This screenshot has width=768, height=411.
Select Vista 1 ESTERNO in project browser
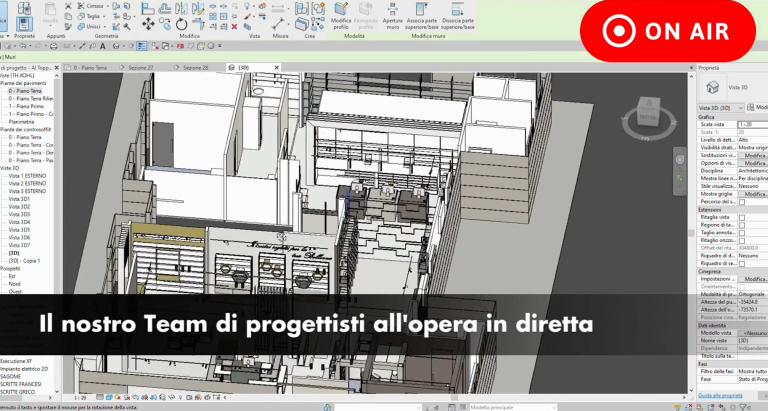pos(25,175)
